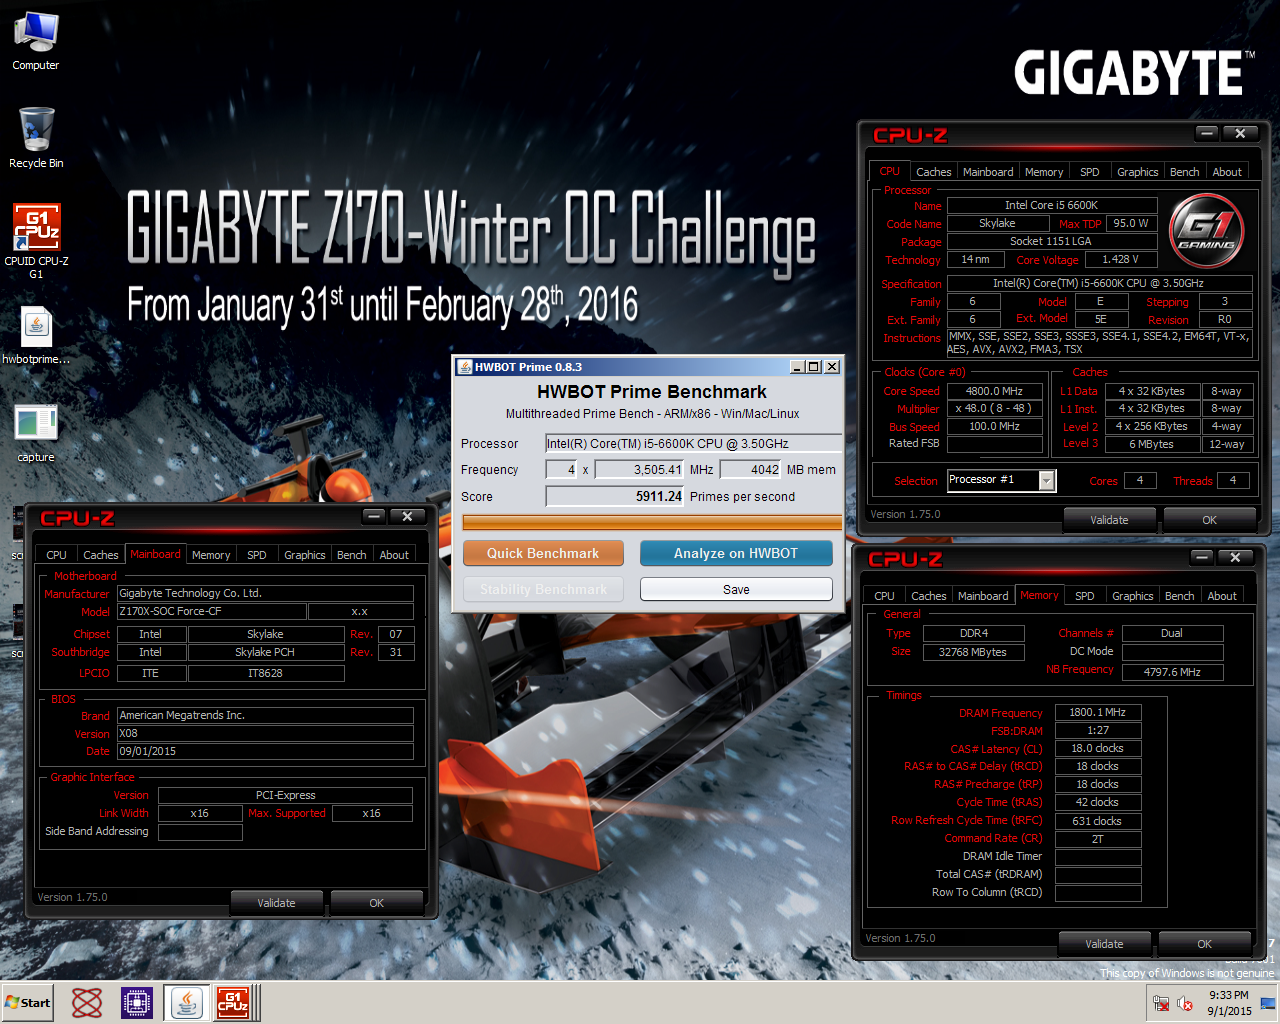Switch to Memory tab in top-right CPU-Z
The width and height of the screenshot is (1280, 1024).
pyautogui.click(x=1044, y=172)
